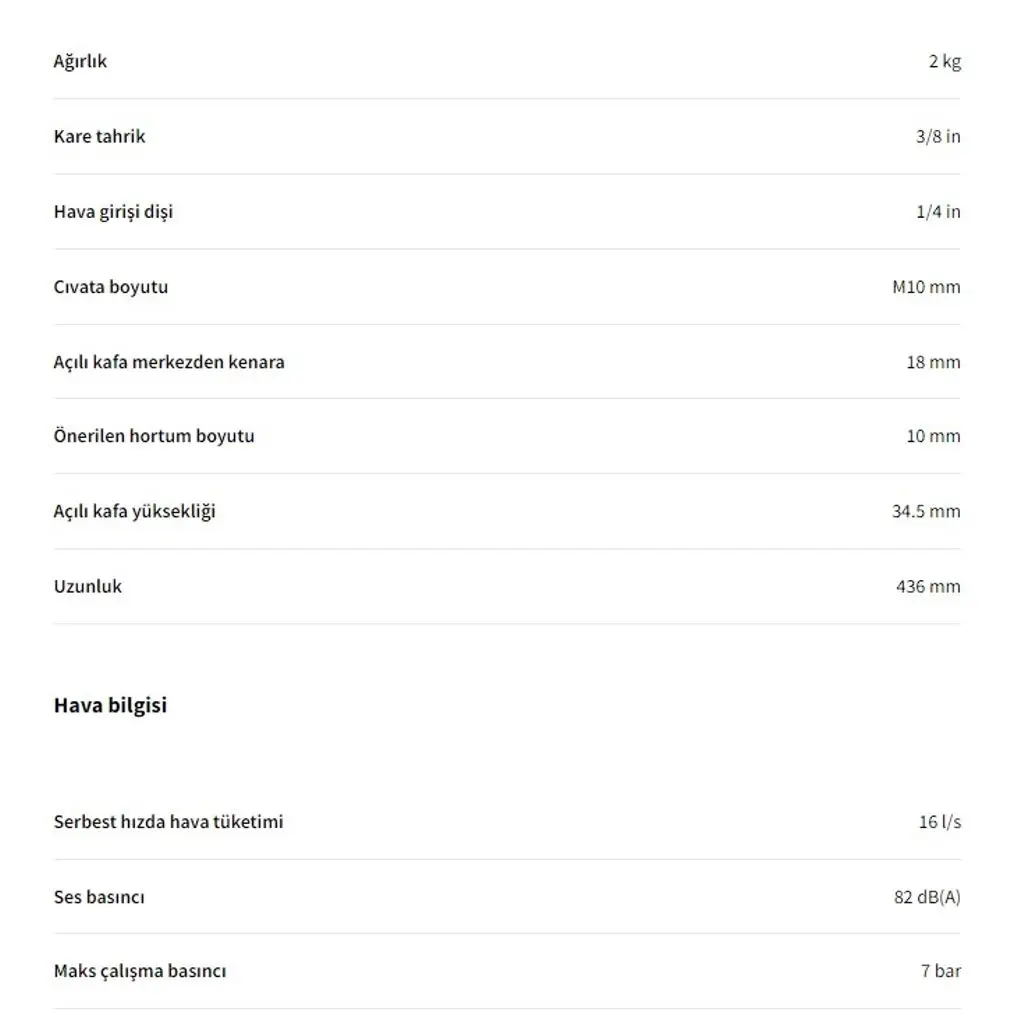The image size is (1024, 1024).
Task: Select the 16 l/s value
Action: [x=940, y=822]
